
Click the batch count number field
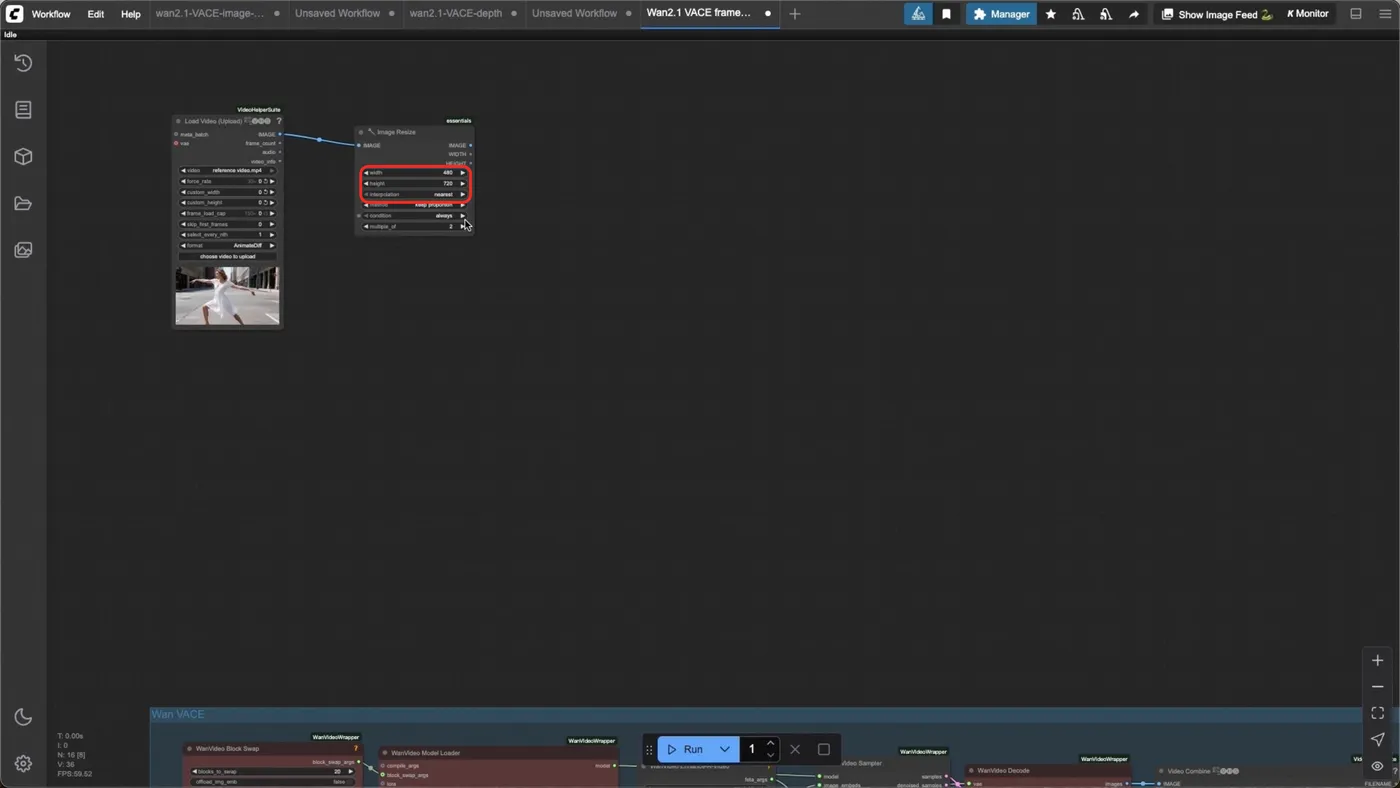tap(752, 749)
